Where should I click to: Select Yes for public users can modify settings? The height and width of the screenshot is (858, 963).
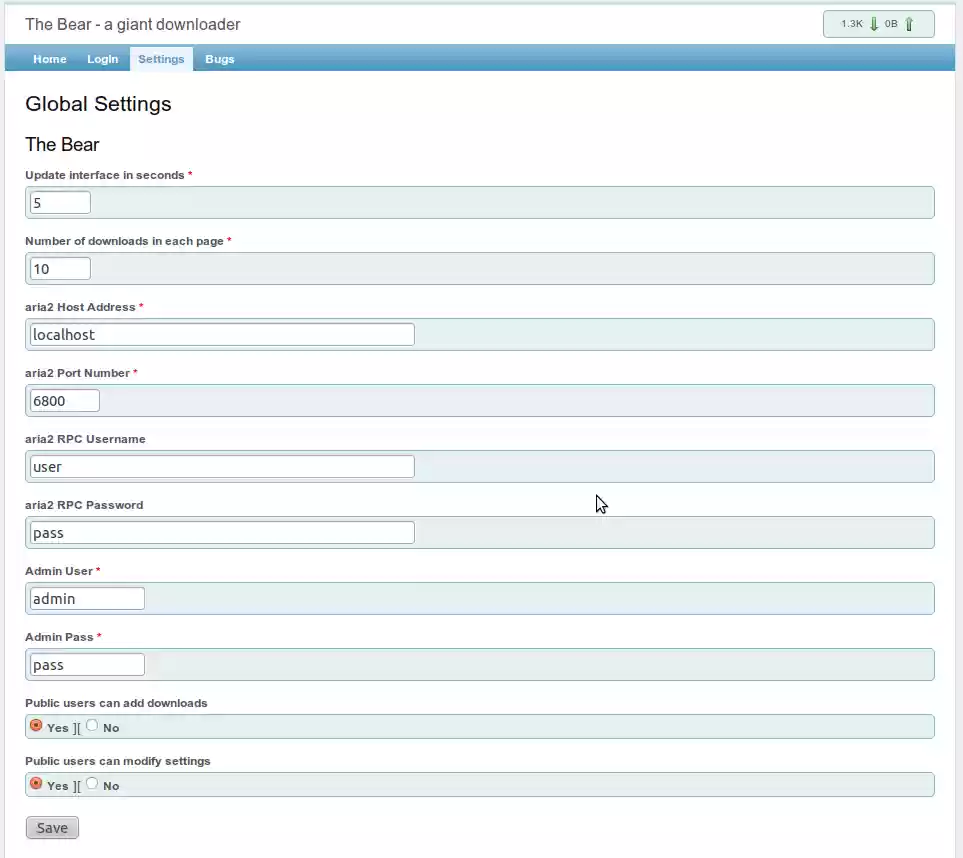(36, 783)
